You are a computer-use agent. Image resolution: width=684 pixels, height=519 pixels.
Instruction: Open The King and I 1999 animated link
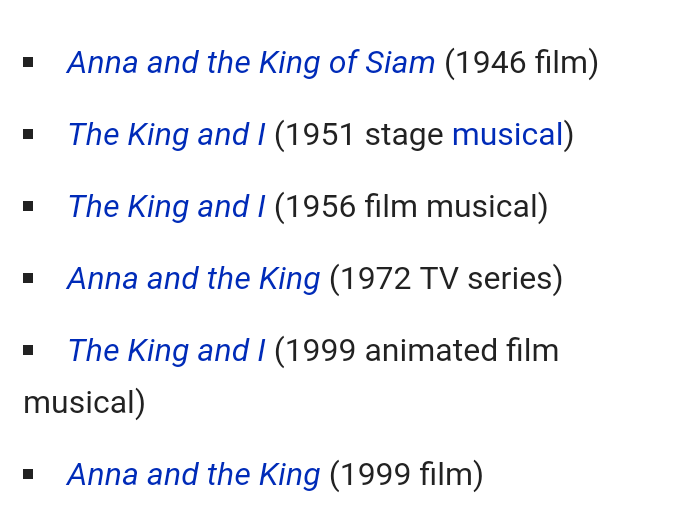click(x=166, y=351)
